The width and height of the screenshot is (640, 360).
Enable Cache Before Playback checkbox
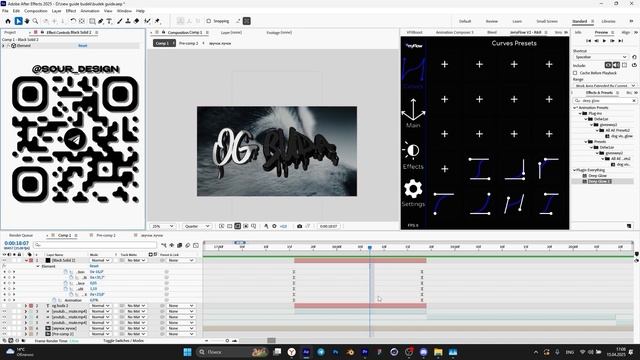575,73
